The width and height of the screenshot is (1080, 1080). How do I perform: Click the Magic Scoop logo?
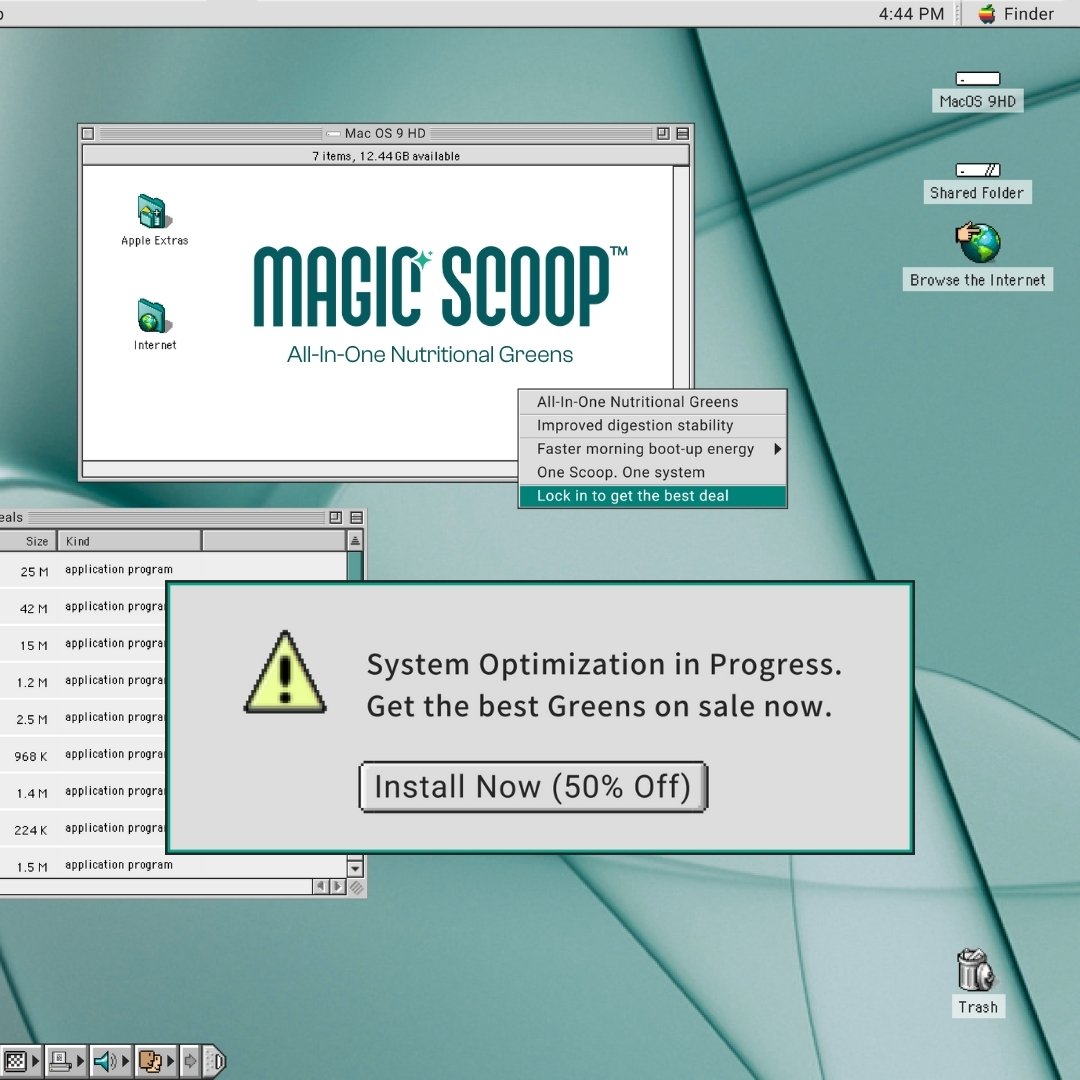[440, 285]
